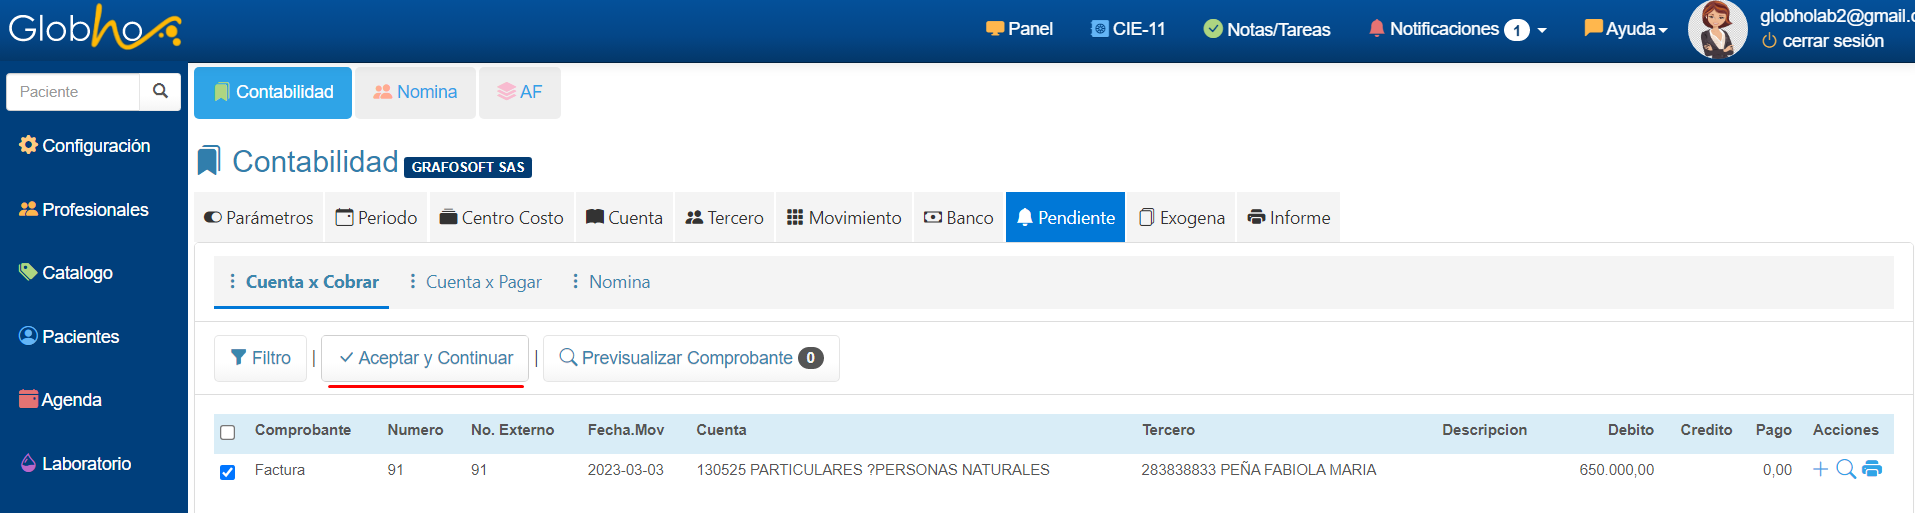Click Previsualizar Comprobante button

pyautogui.click(x=691, y=358)
